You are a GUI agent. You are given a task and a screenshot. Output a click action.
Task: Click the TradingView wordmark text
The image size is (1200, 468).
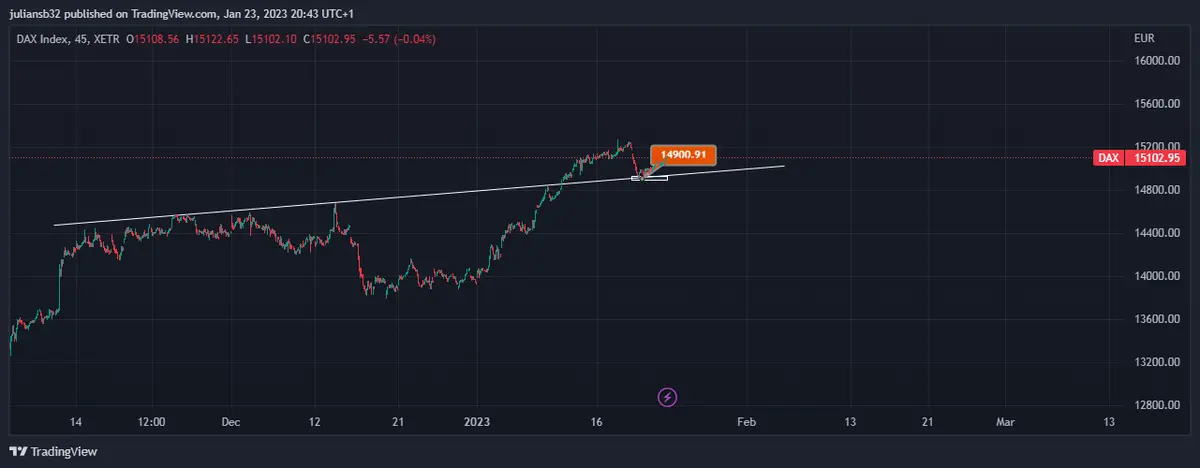click(65, 452)
